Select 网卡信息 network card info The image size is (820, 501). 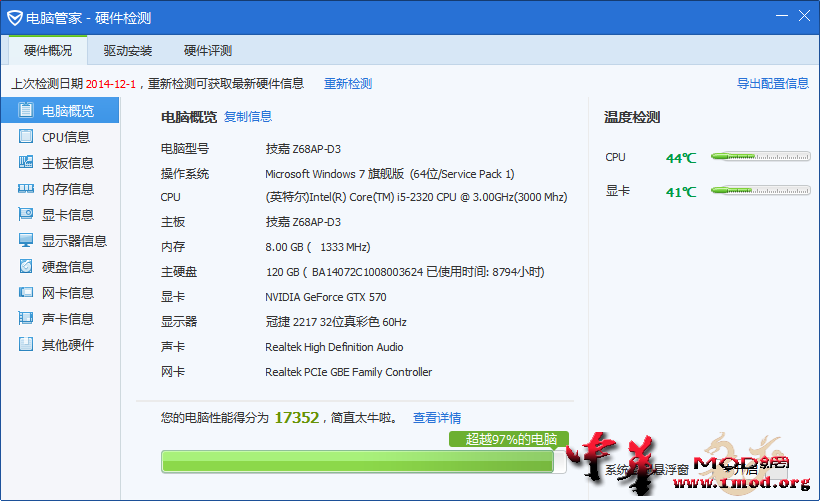pyautogui.click(x=60, y=293)
